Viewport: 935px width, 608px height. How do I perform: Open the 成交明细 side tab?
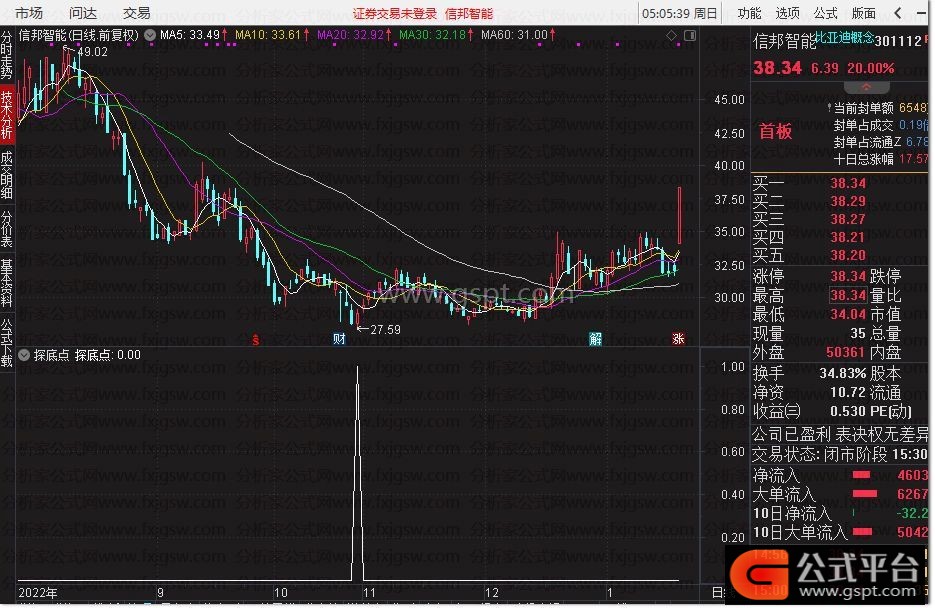point(7,174)
